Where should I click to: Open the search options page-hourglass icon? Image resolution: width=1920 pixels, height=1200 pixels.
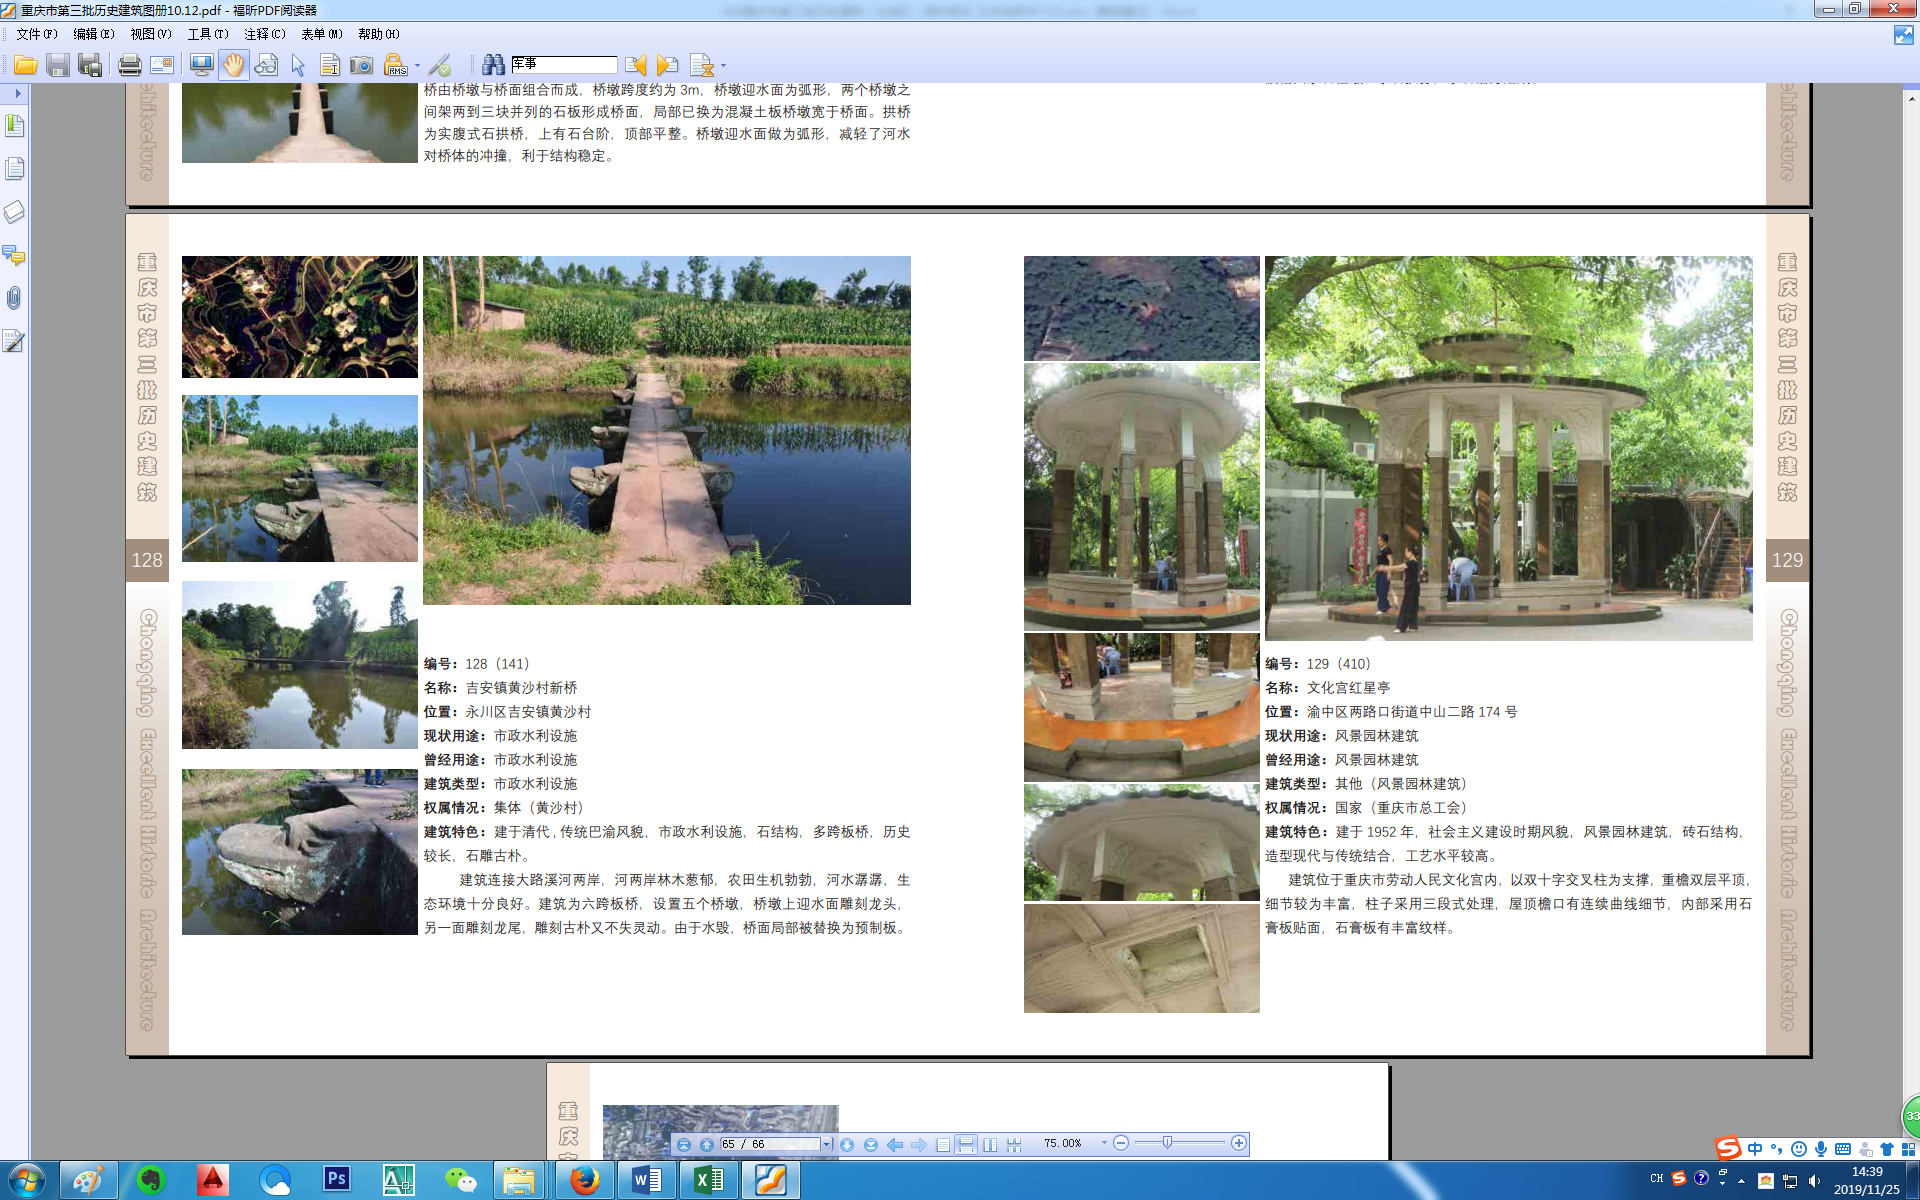point(702,65)
